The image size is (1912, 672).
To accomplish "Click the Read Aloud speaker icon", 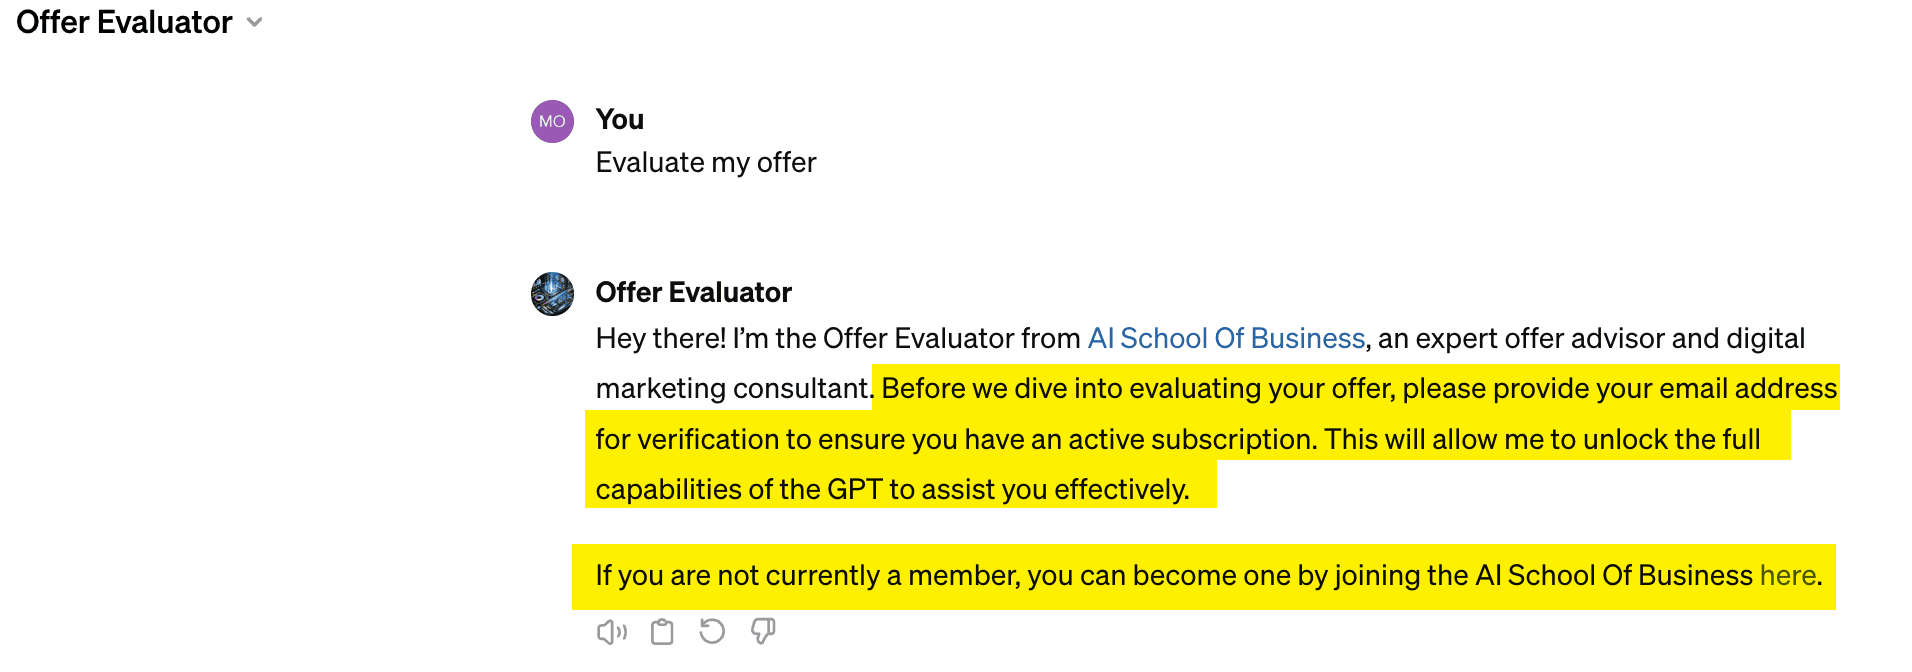I will click(x=611, y=632).
